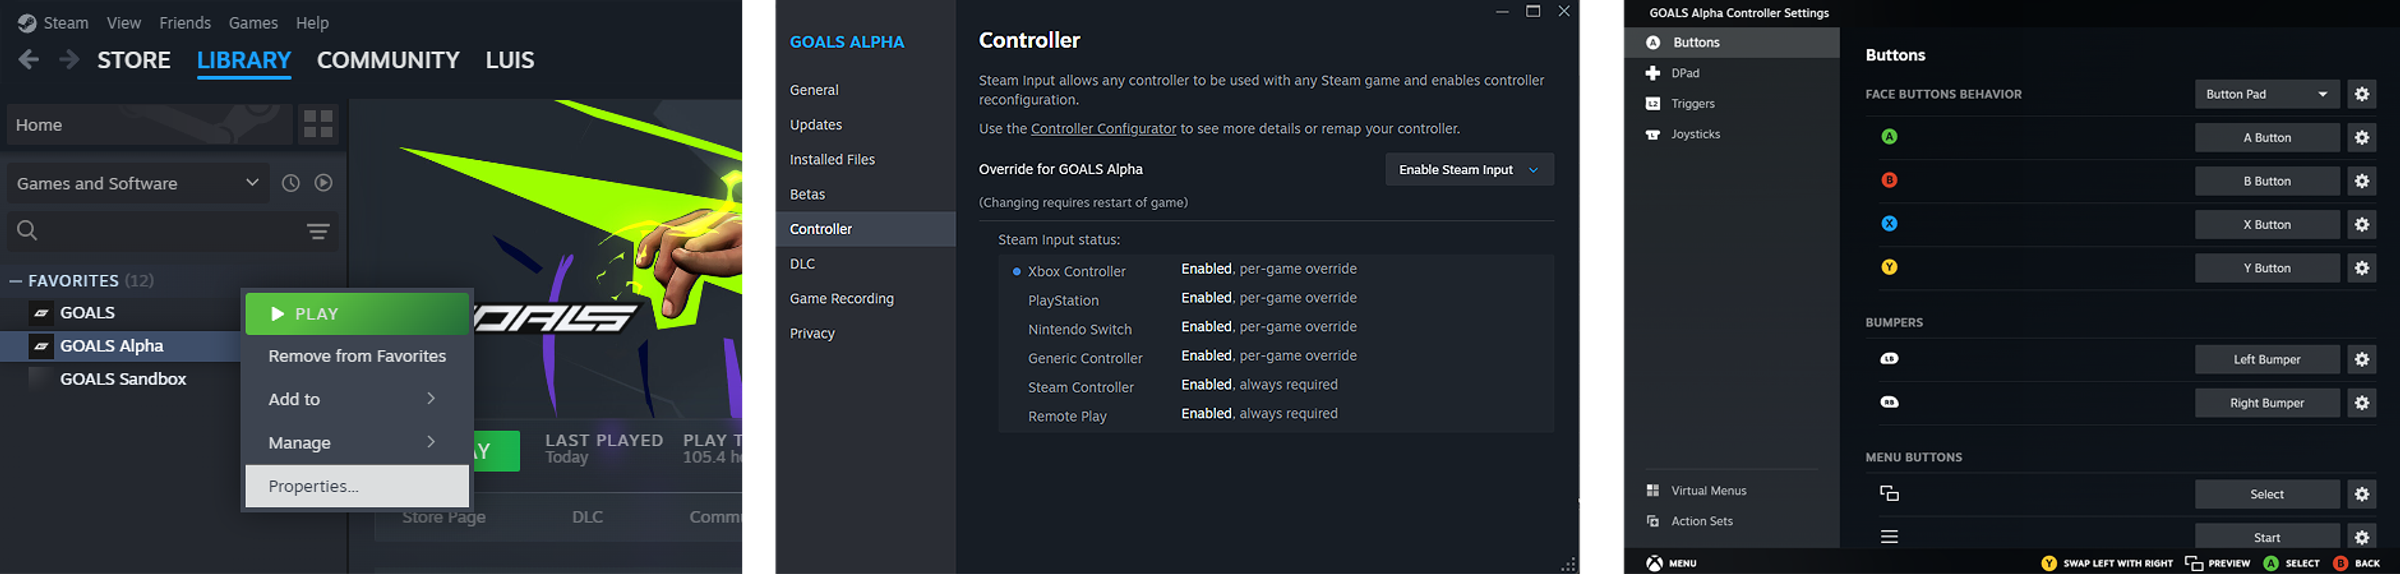Viewport: 2400px width, 574px height.
Task: Click the recent activity clock icon
Action: [x=290, y=183]
